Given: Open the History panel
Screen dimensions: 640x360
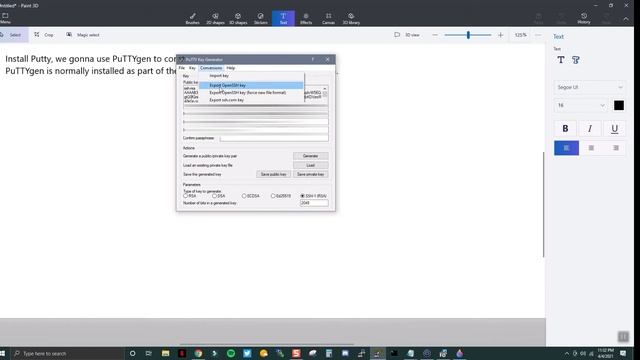Looking at the screenshot, I should click(x=584, y=18).
